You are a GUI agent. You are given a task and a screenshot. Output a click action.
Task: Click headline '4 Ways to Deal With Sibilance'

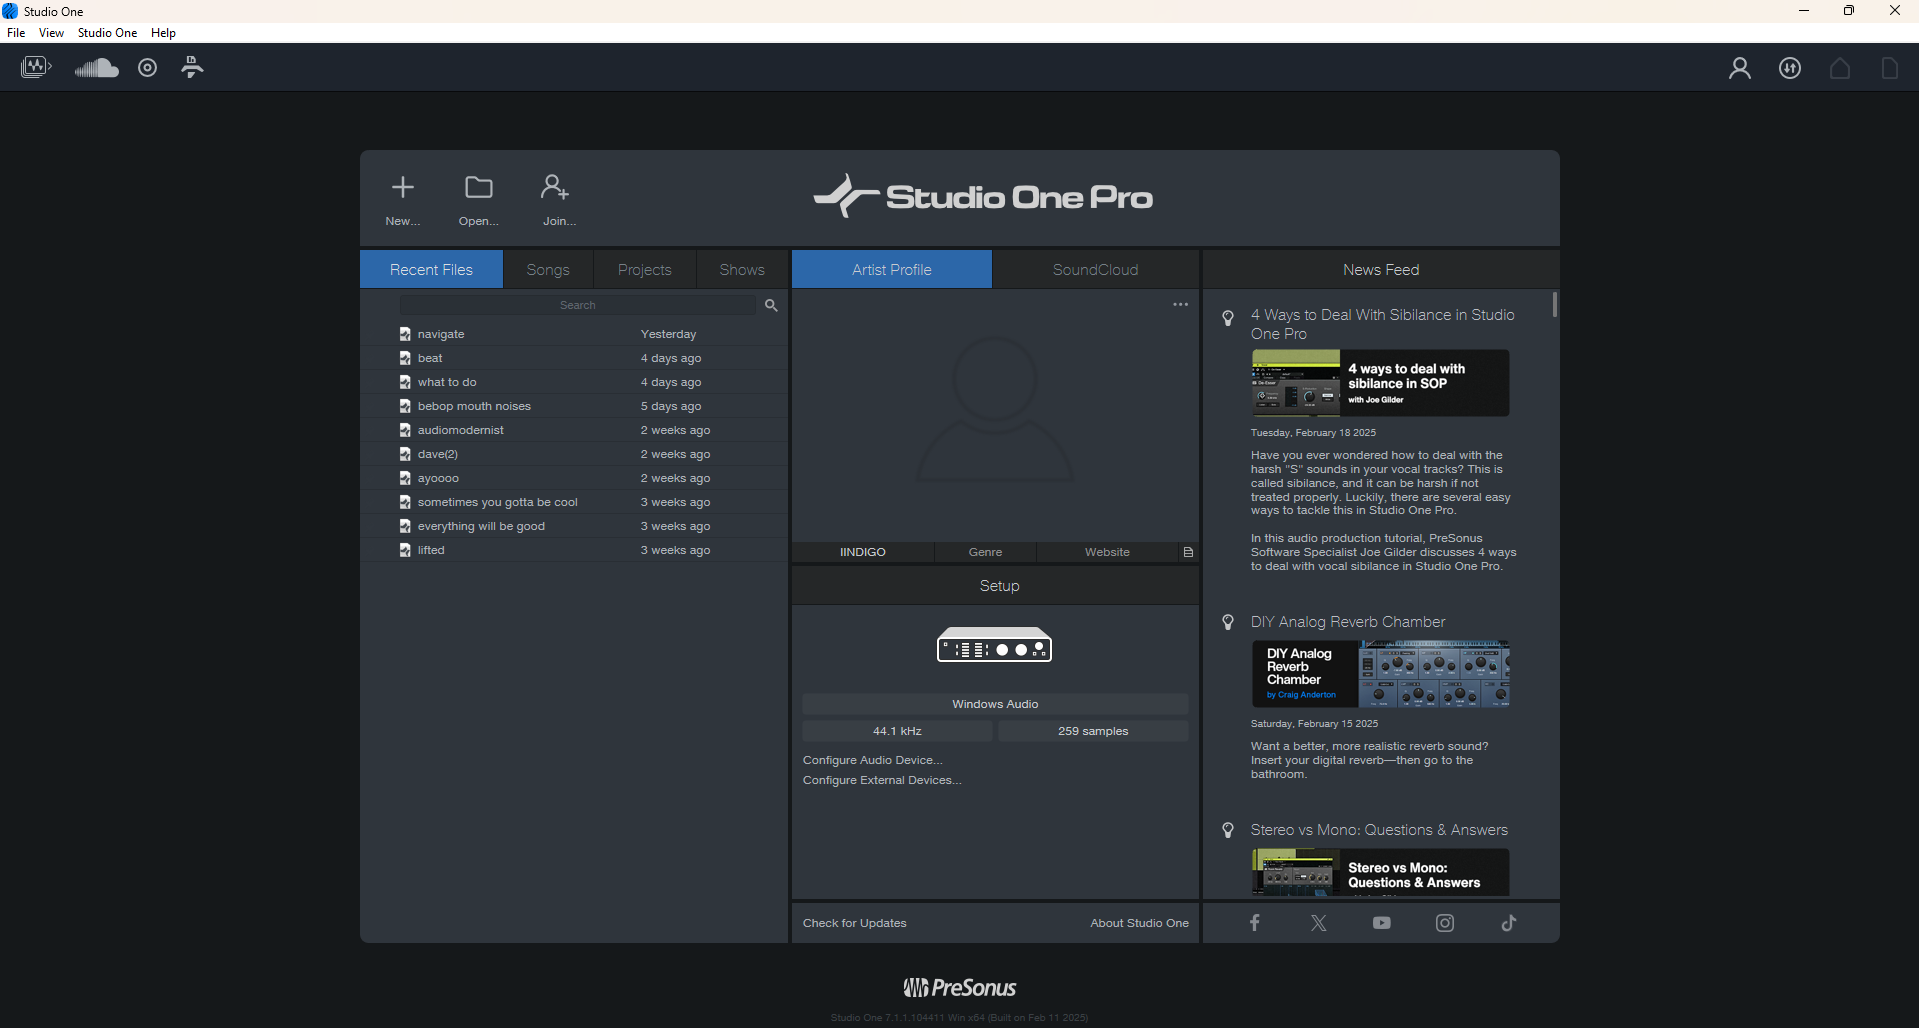(1383, 324)
